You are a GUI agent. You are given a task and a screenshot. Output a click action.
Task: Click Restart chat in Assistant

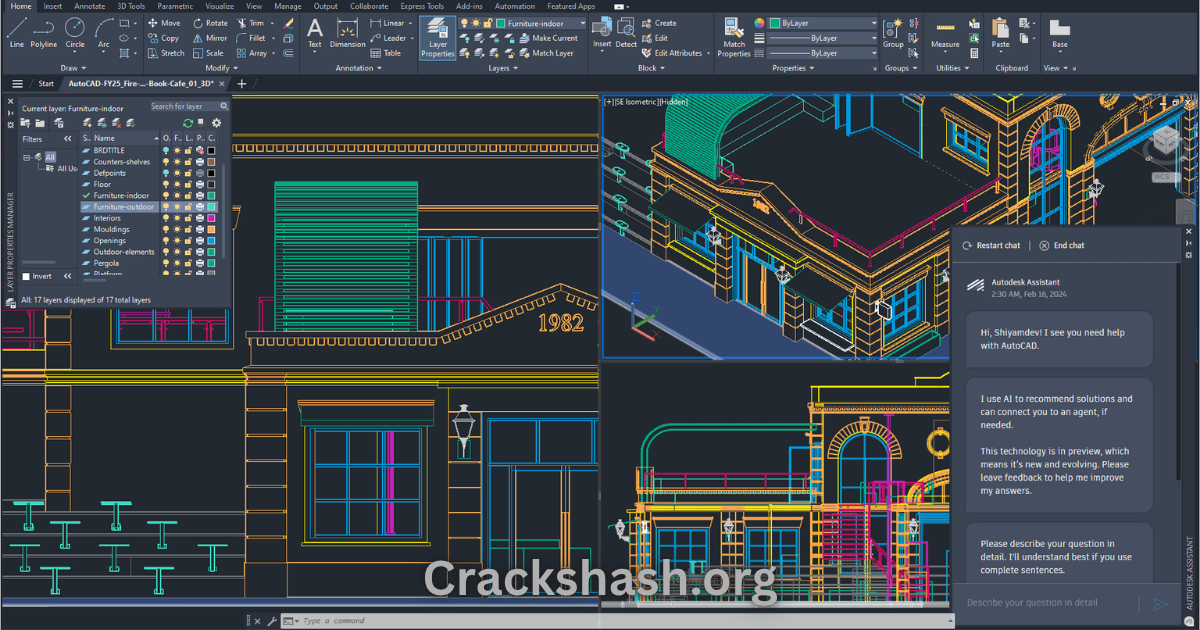click(x=990, y=245)
